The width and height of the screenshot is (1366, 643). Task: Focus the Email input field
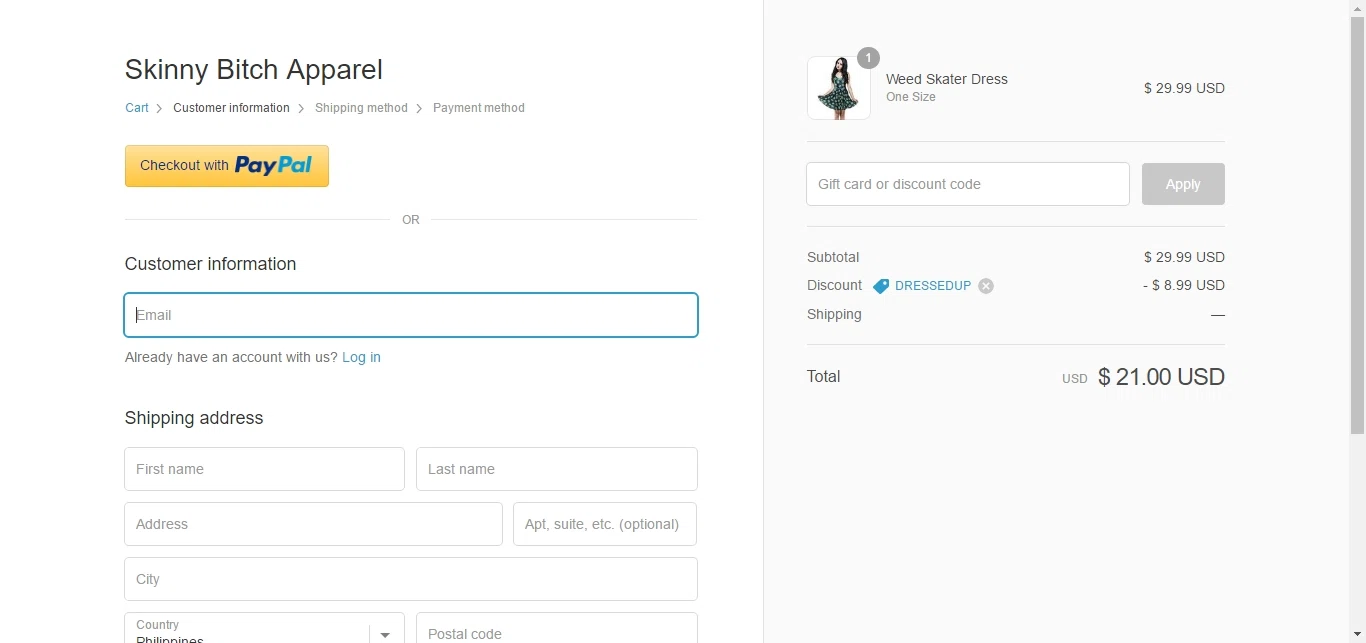pyautogui.click(x=411, y=315)
